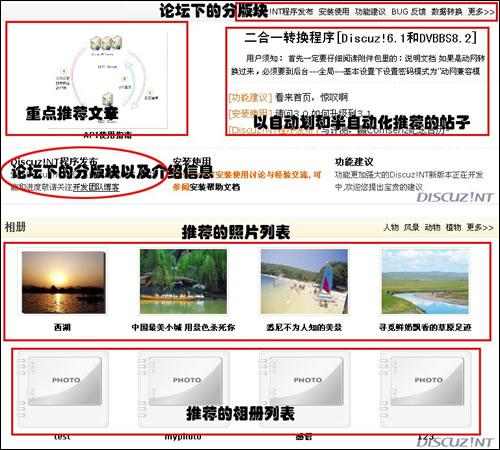Click the caption 中国最美小城 用景色杀死你
500x450 pixels.
click(x=183, y=327)
